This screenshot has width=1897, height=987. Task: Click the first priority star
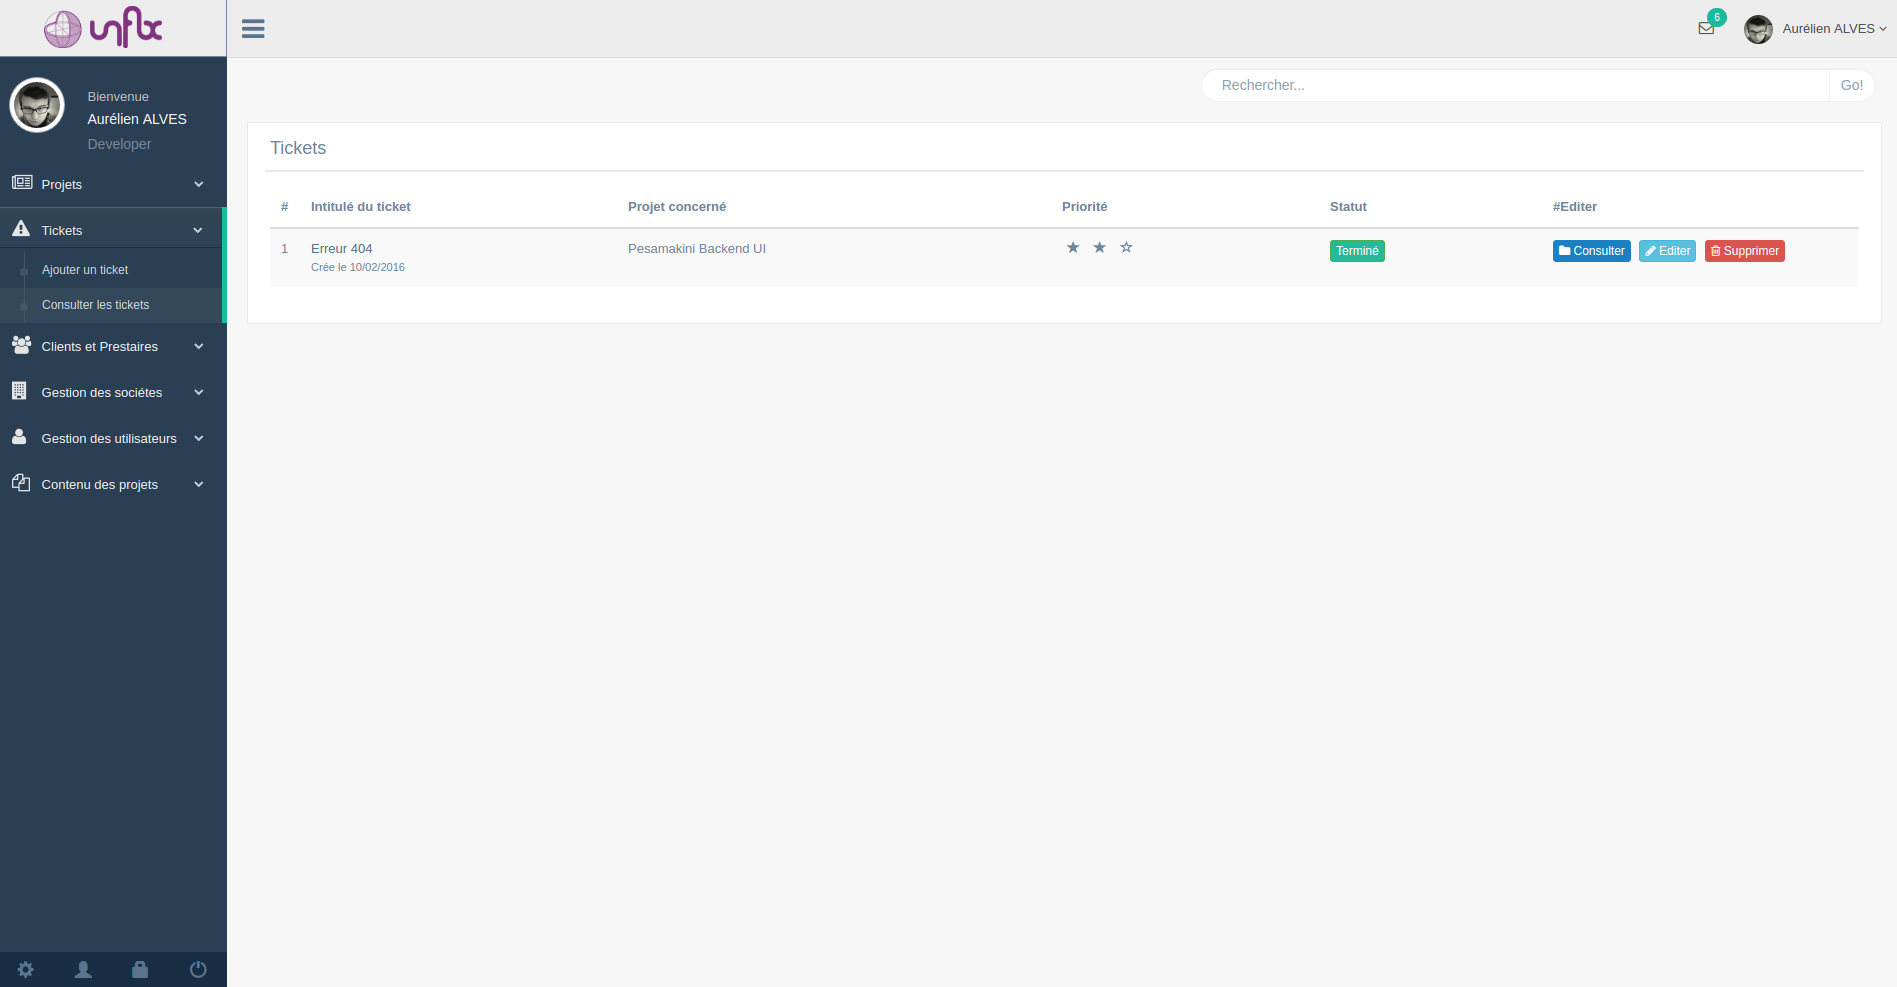click(x=1073, y=247)
